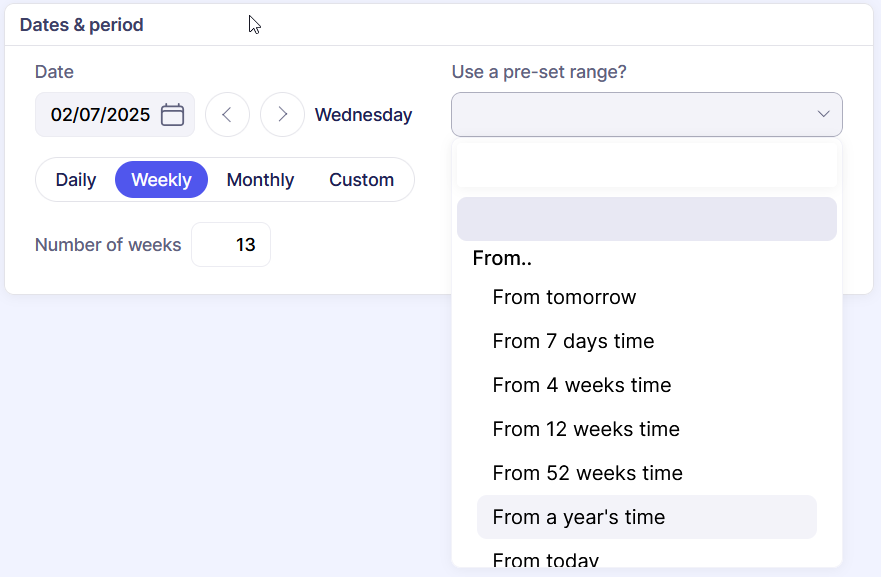Advance to next date with right arrow
881x577 pixels.
(x=282, y=115)
